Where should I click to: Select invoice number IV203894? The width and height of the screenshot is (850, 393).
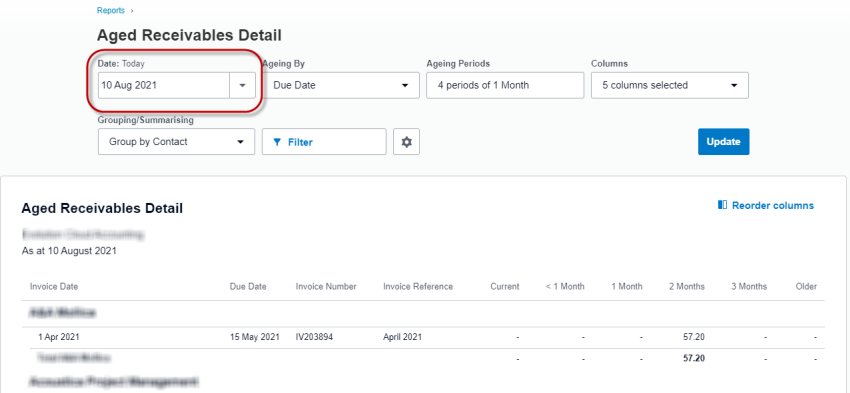point(314,337)
